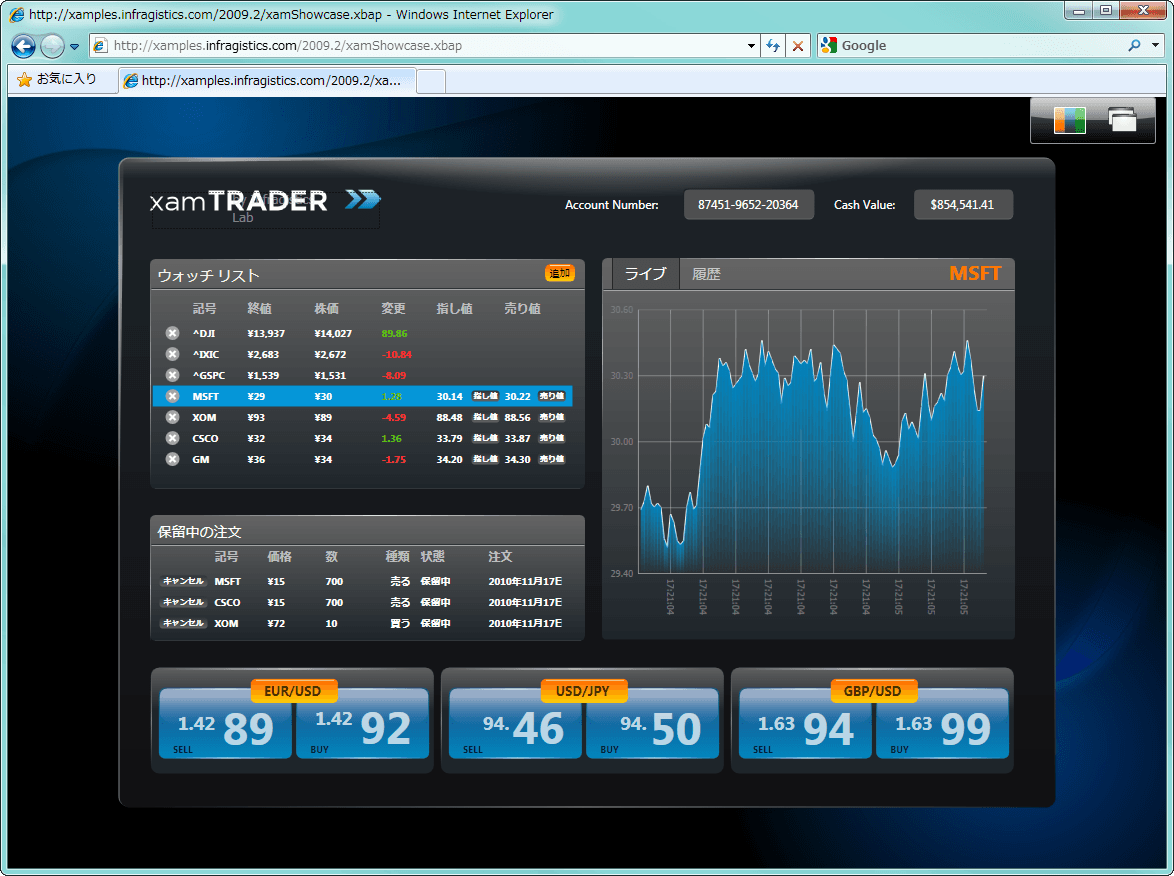The width and height of the screenshot is (1174, 876).
Task: Click the colored panels icon at top right
Action: click(1069, 120)
